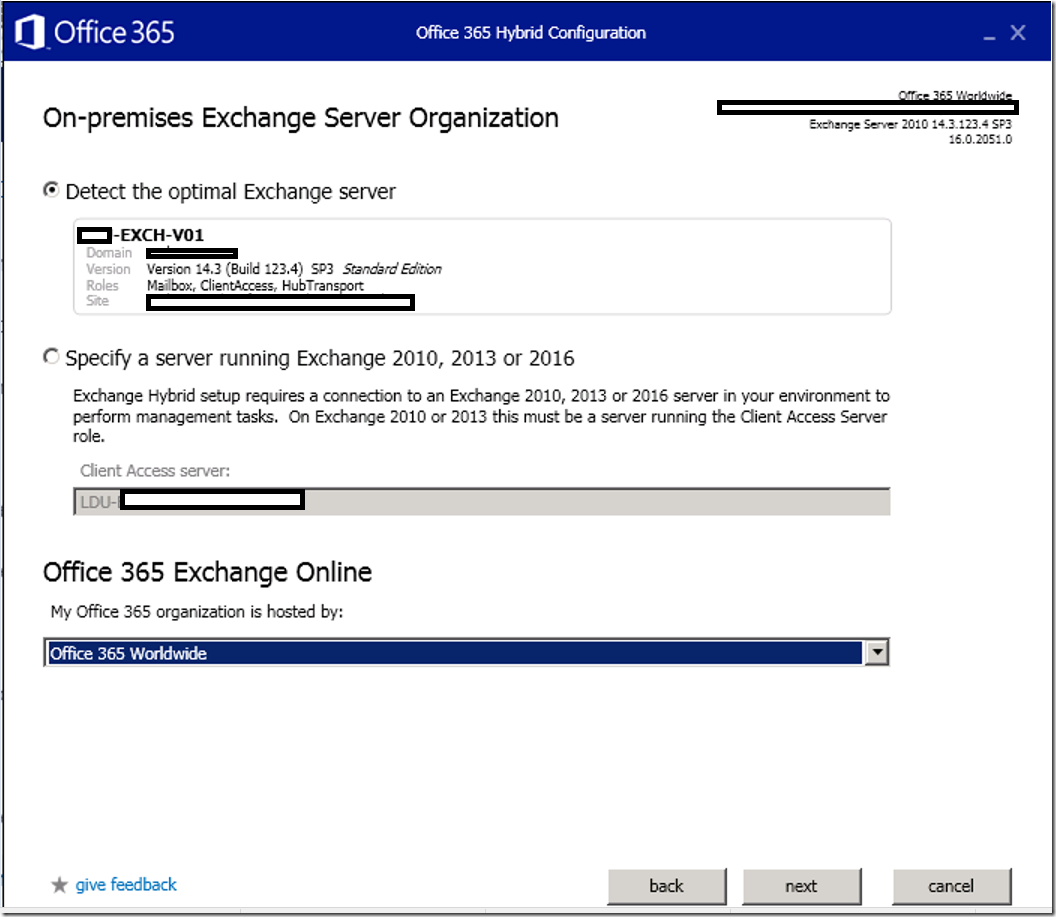Click the 'Office 365 Worldwide' text at top right
Viewport: 1056px width, 917px height.
955,95
